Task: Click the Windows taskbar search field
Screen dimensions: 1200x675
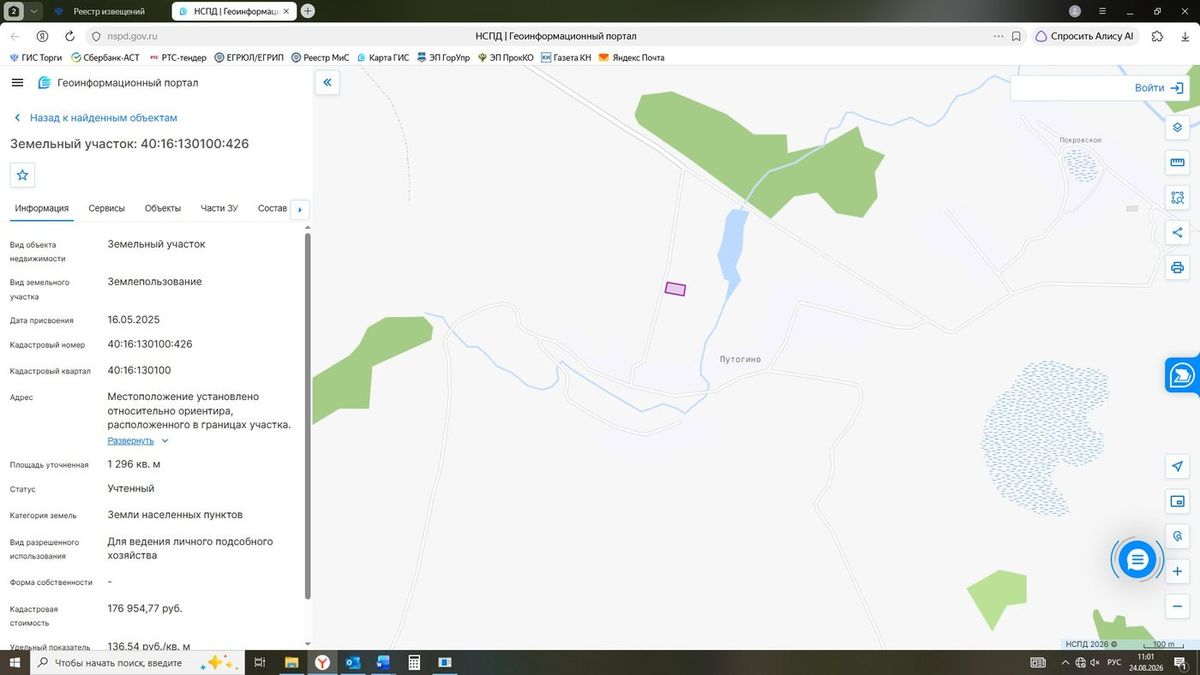Action: tap(118, 663)
